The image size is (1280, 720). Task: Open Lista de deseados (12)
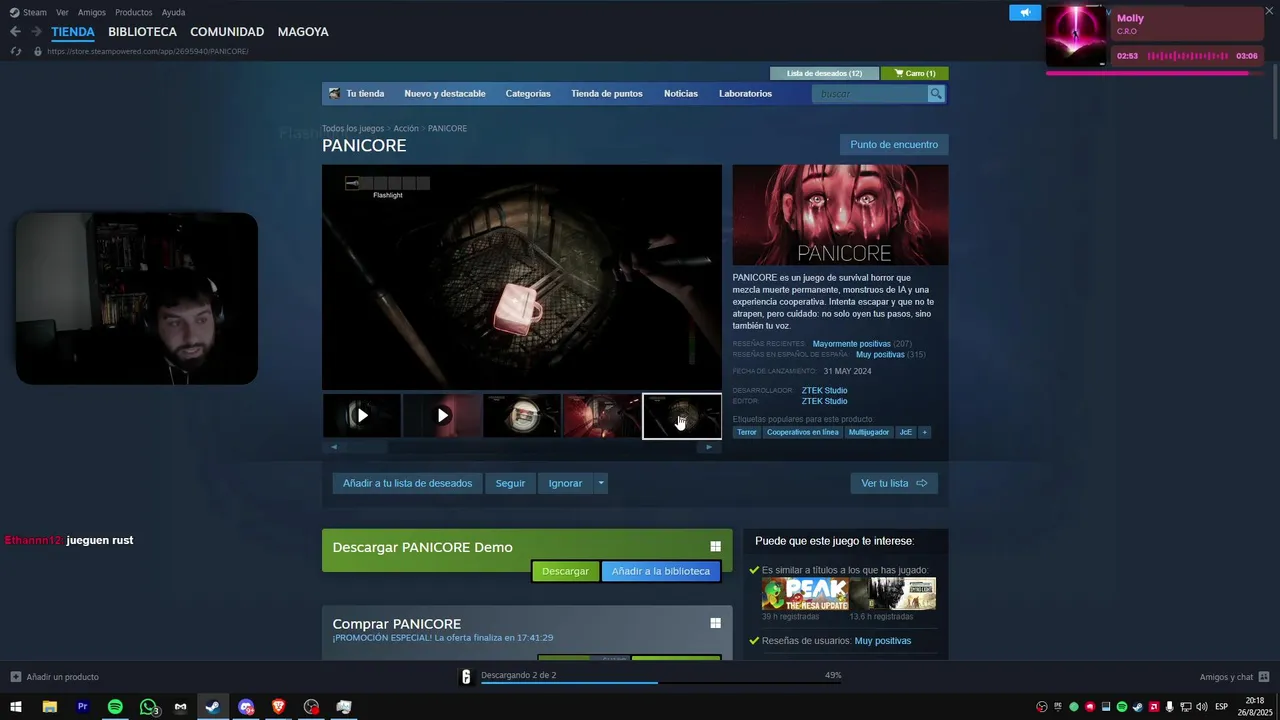(824, 73)
